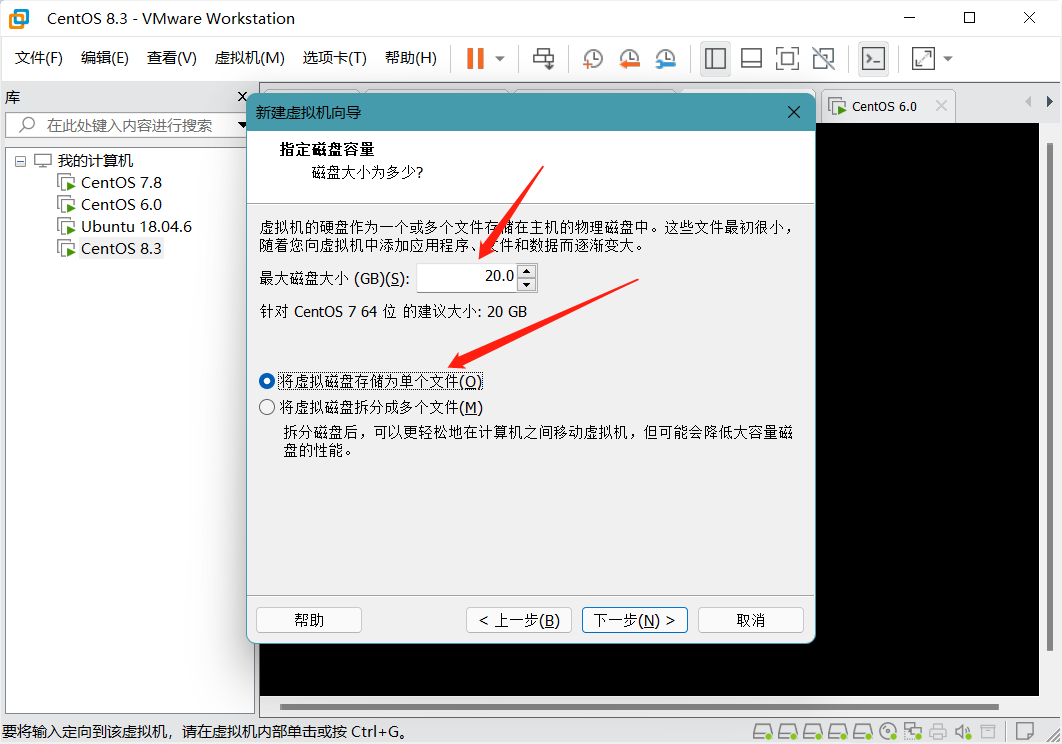Toggle the library sidebar view icon
Screen dimensions: 1062x744
[715, 58]
